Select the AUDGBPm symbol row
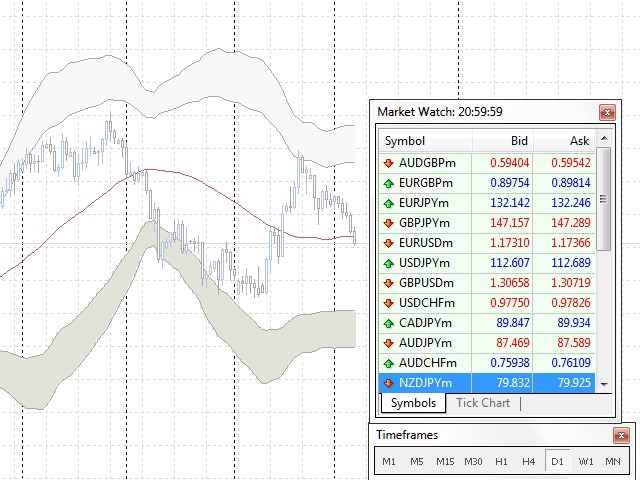640x480 pixels. 487,163
